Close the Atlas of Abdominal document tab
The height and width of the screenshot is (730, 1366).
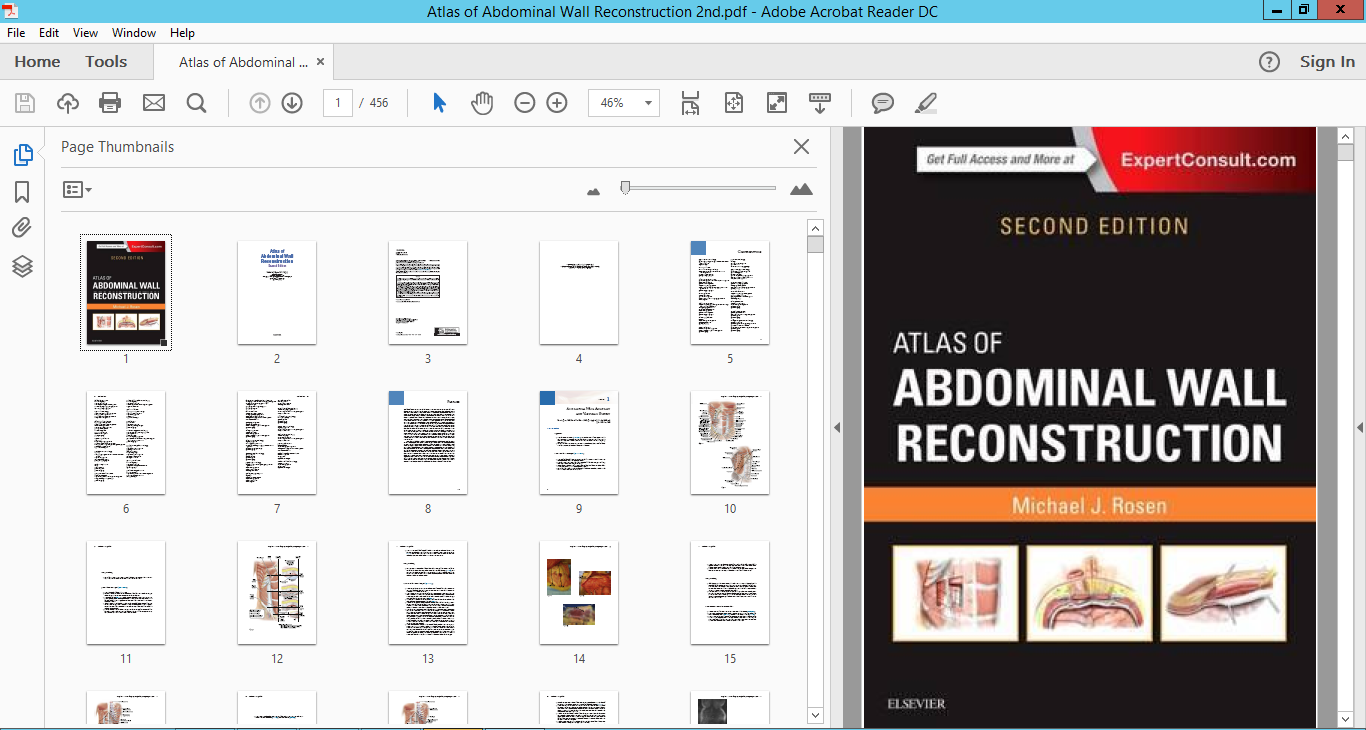coord(320,62)
